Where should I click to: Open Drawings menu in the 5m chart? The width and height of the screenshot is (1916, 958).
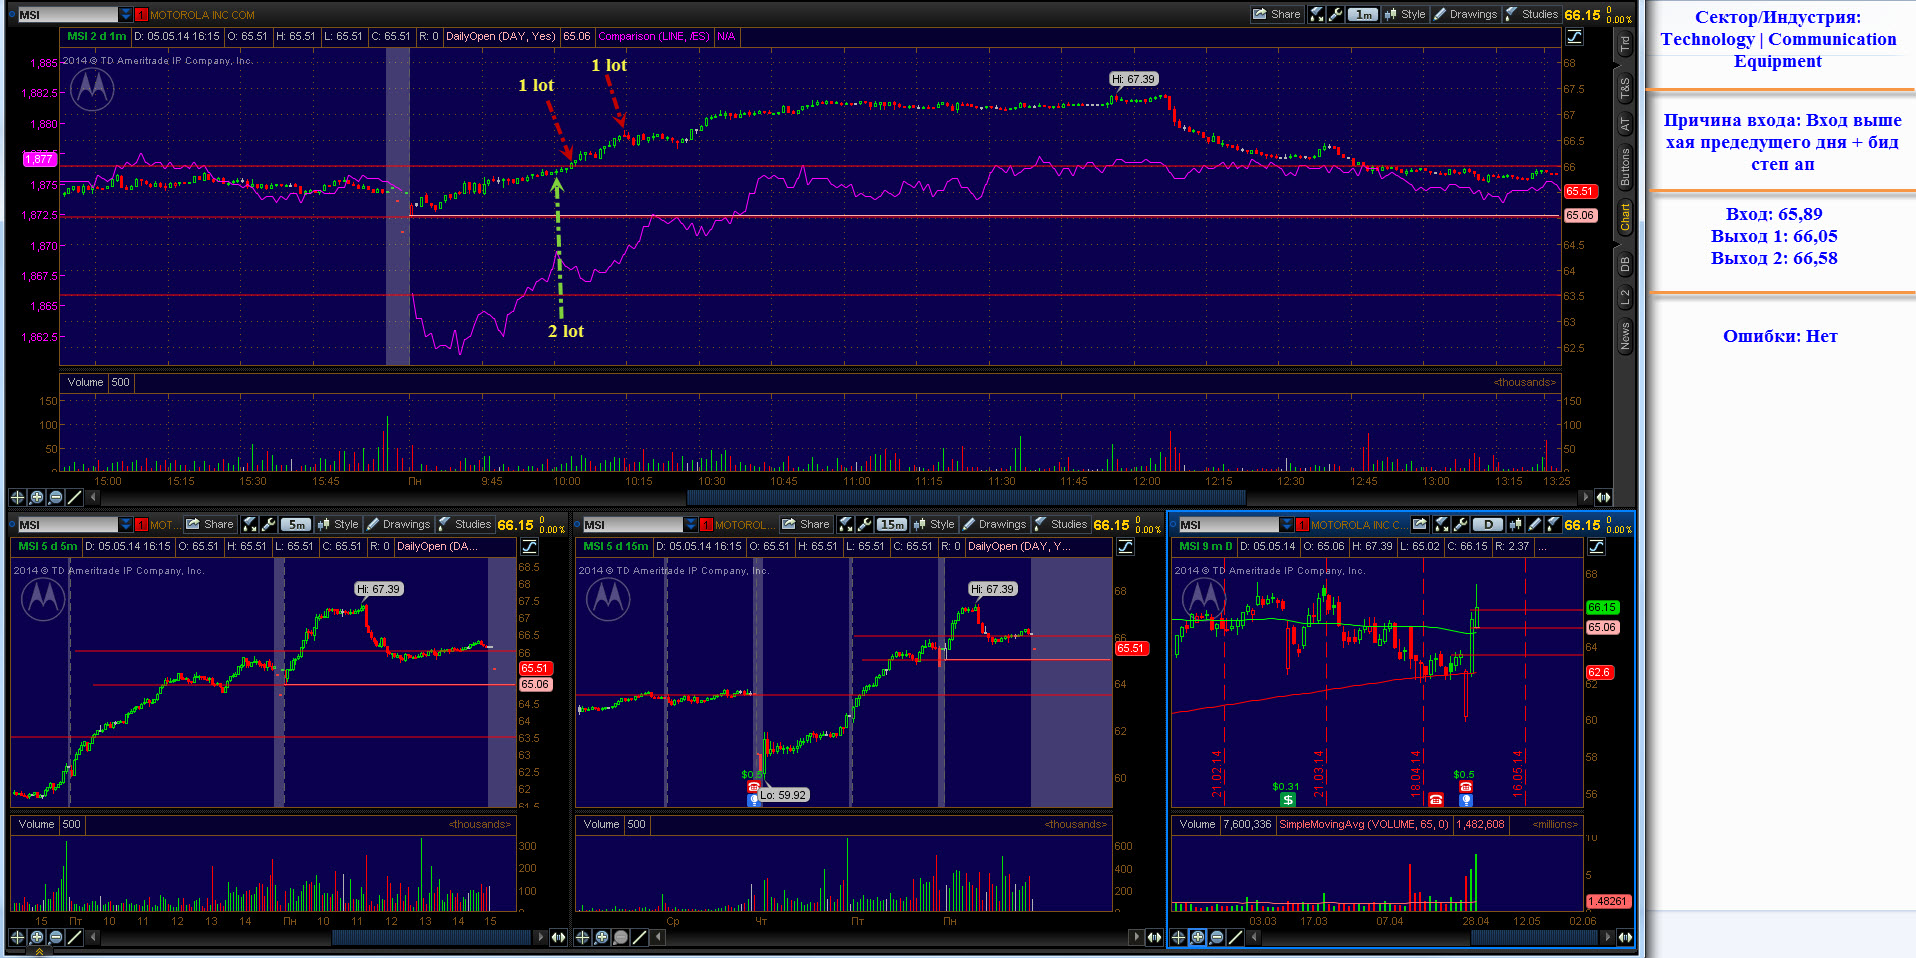398,524
